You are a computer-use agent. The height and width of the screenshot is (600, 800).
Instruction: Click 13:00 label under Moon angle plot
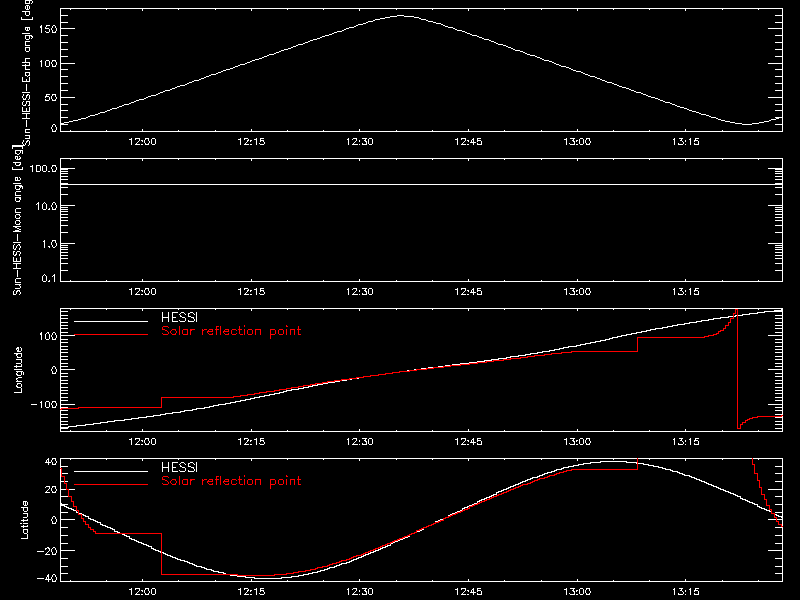(x=577, y=292)
